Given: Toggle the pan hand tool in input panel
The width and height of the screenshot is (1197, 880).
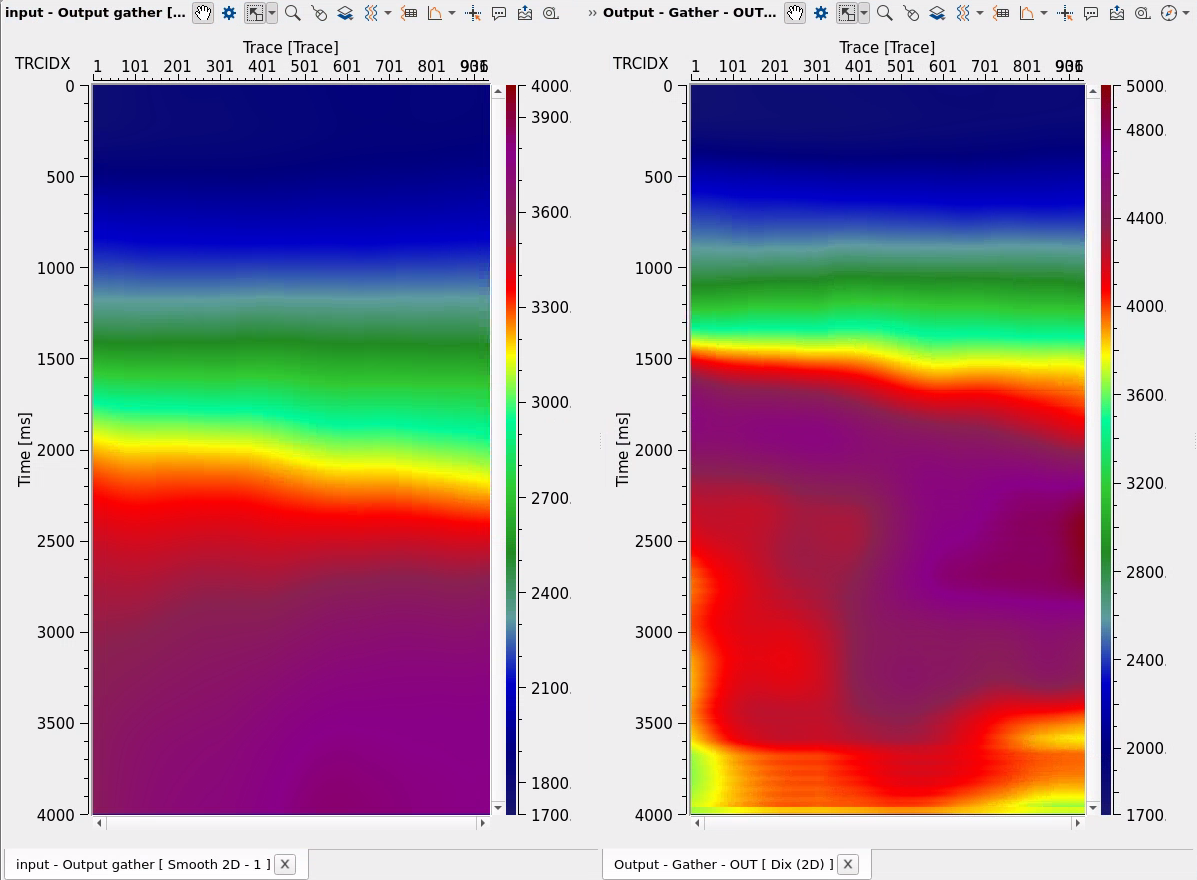Looking at the screenshot, I should (203, 13).
